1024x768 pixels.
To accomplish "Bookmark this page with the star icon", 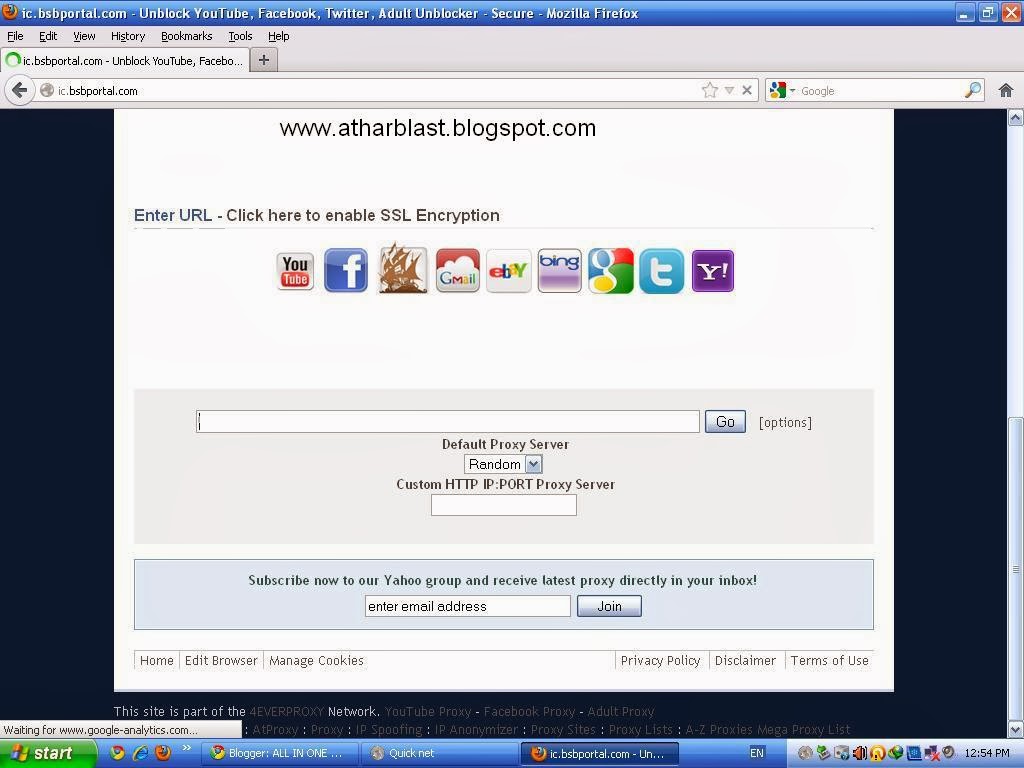I will pos(709,90).
